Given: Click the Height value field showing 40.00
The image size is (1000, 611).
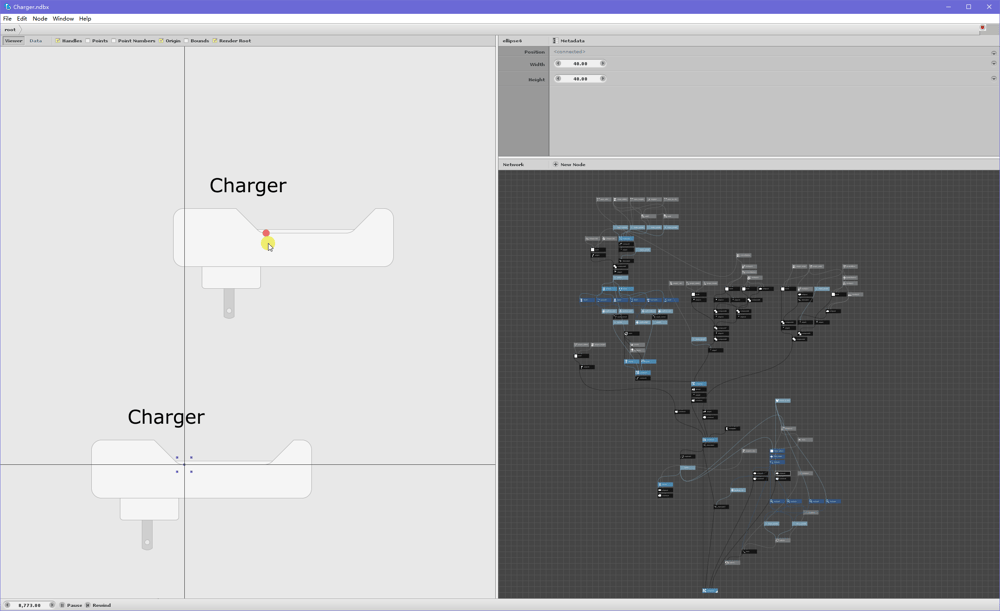Looking at the screenshot, I should (x=580, y=79).
